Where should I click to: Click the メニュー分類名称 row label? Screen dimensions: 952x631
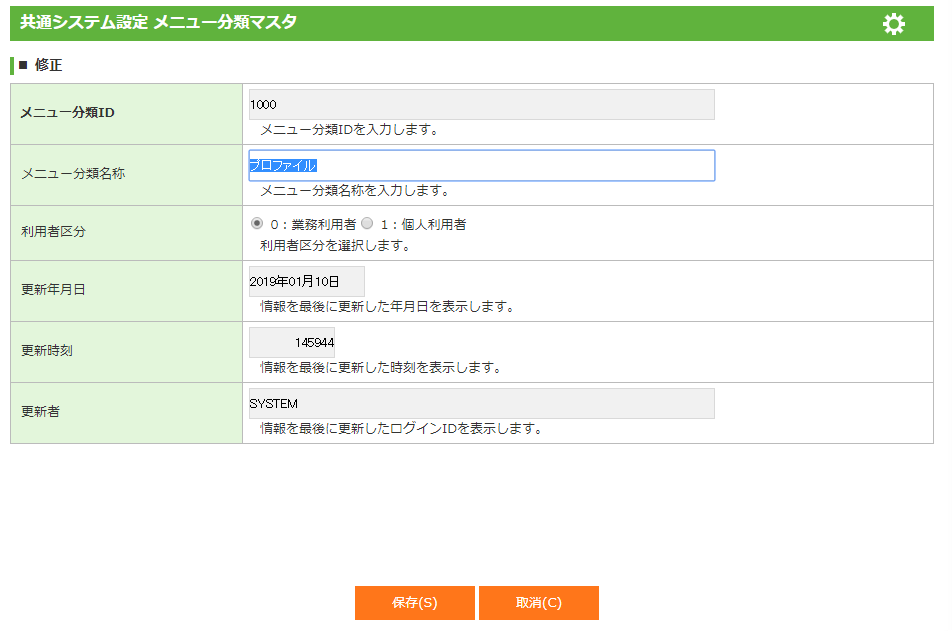tap(73, 174)
